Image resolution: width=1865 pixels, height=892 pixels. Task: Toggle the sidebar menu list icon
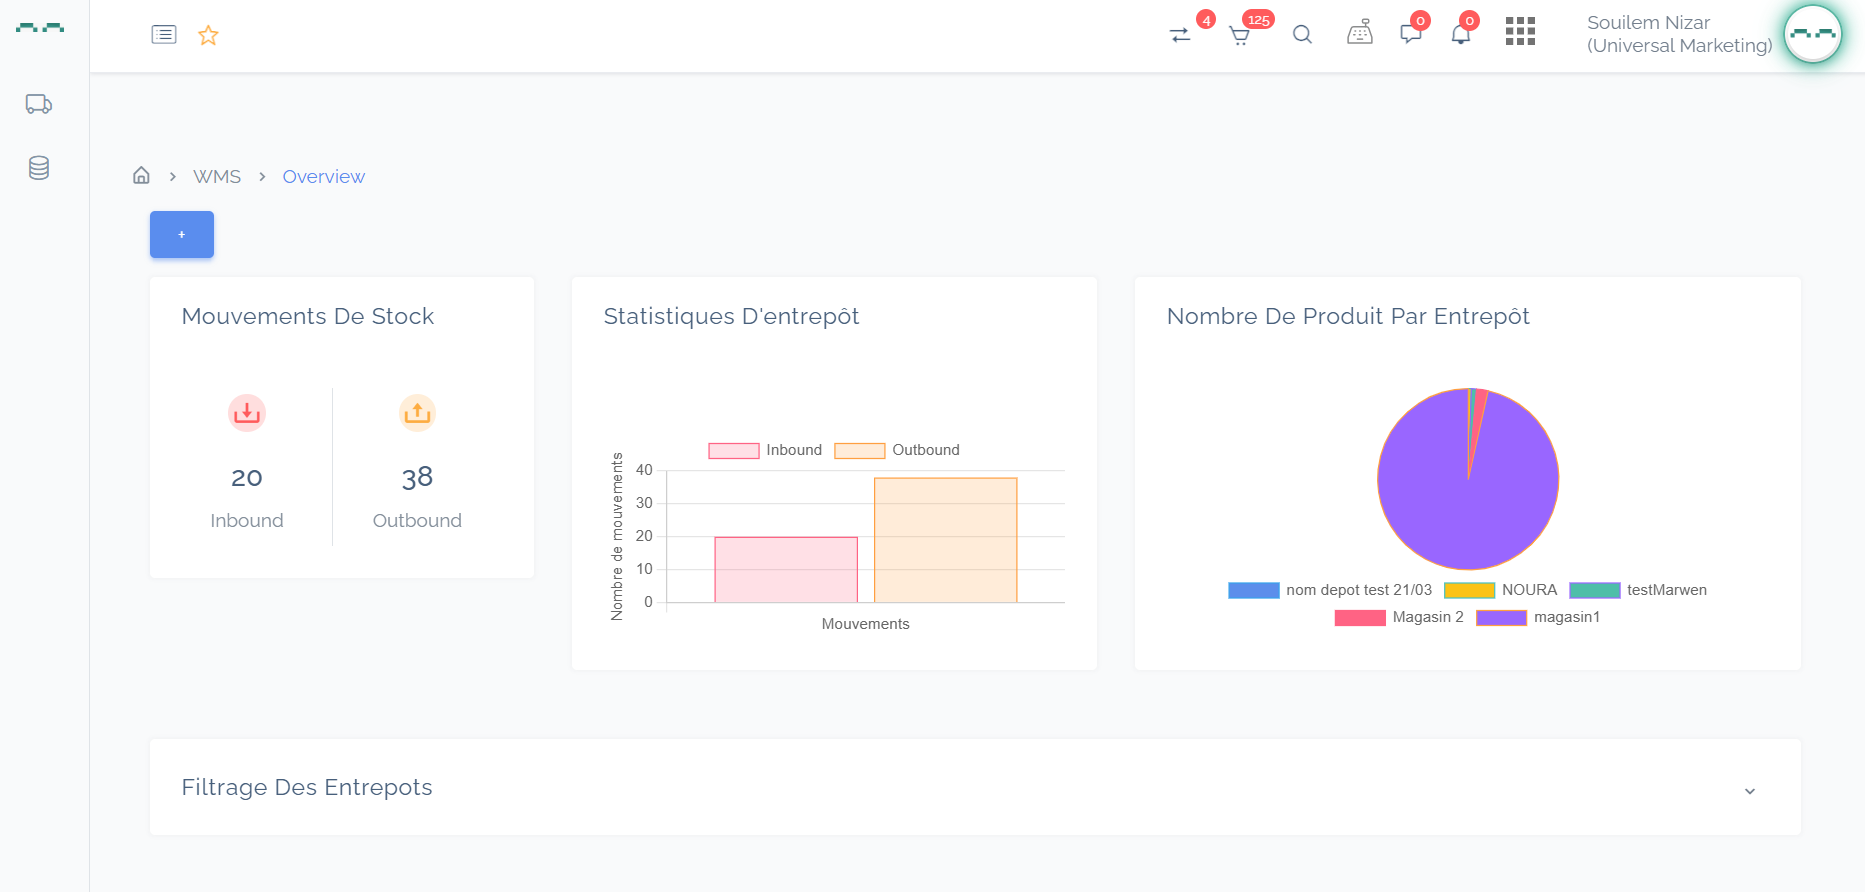click(x=164, y=35)
